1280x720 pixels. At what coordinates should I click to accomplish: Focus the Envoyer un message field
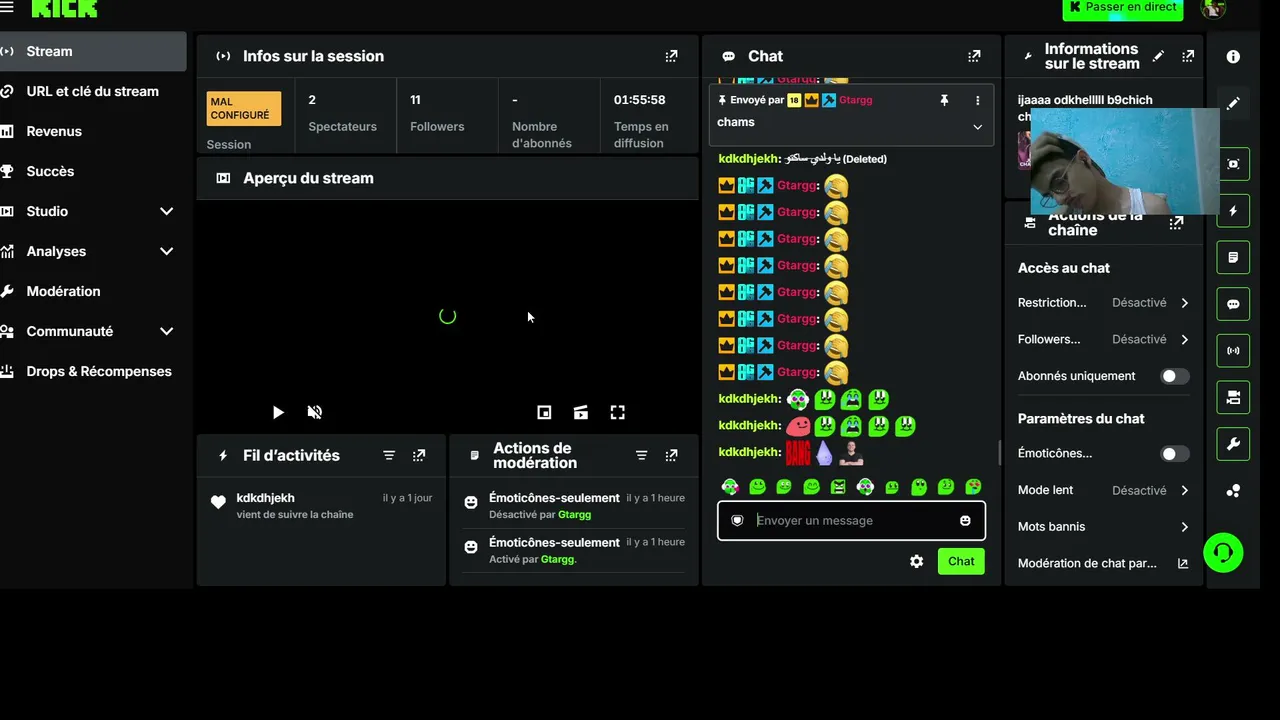tap(851, 520)
